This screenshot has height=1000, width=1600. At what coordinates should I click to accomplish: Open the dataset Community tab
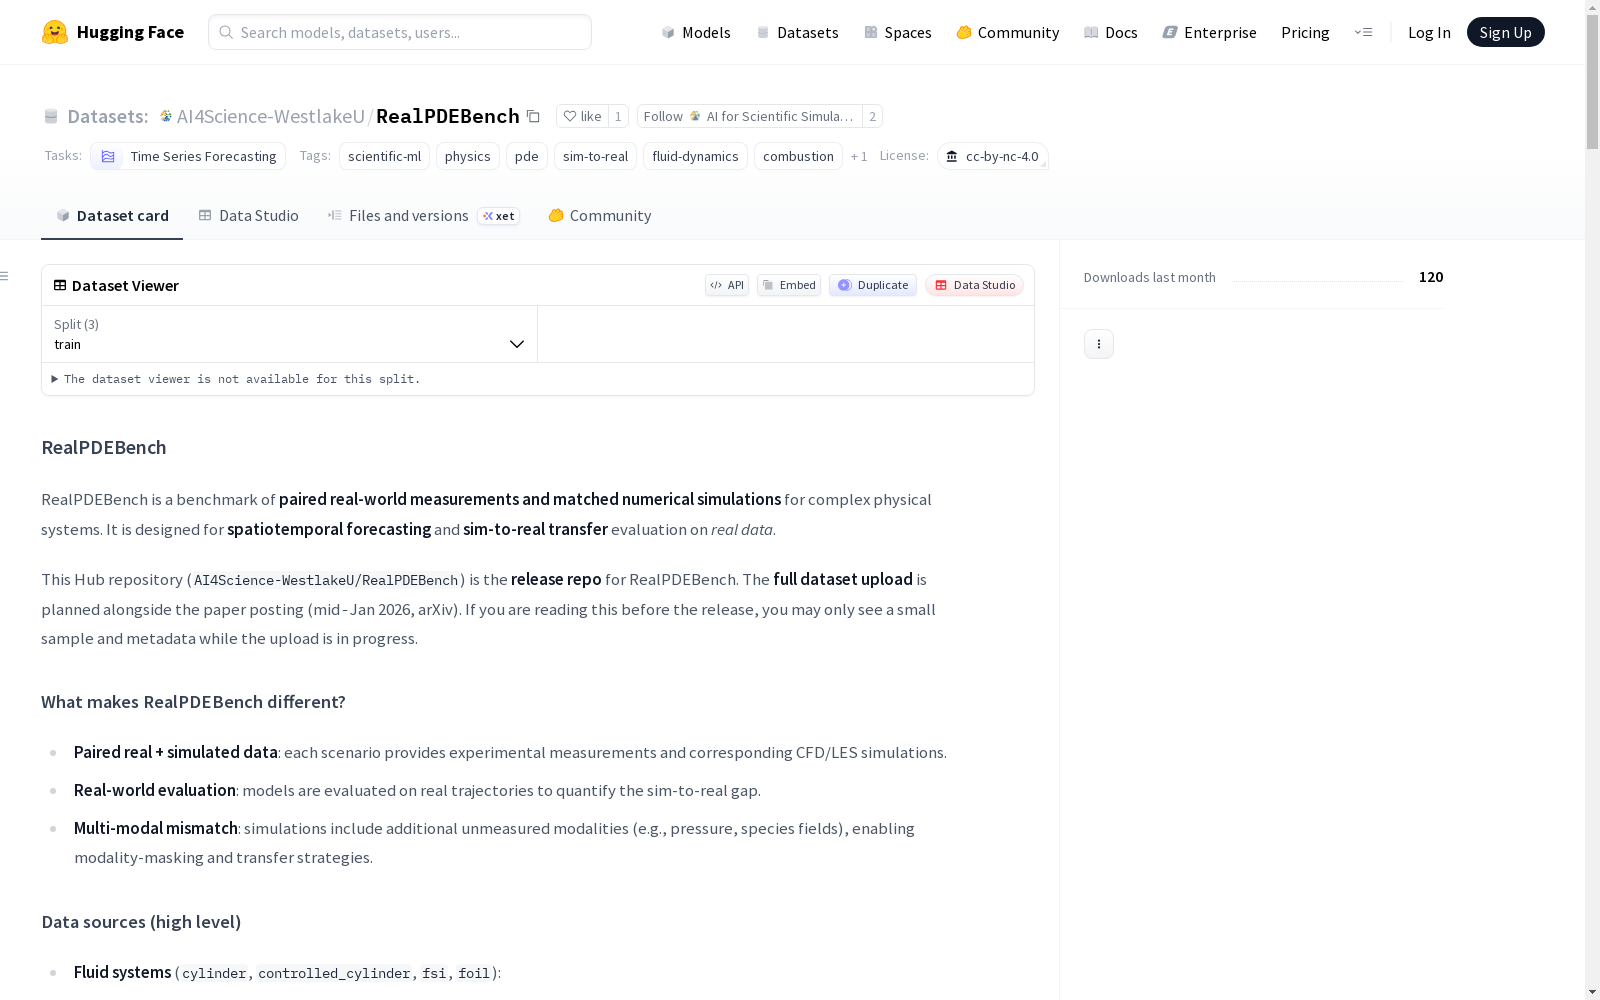600,216
